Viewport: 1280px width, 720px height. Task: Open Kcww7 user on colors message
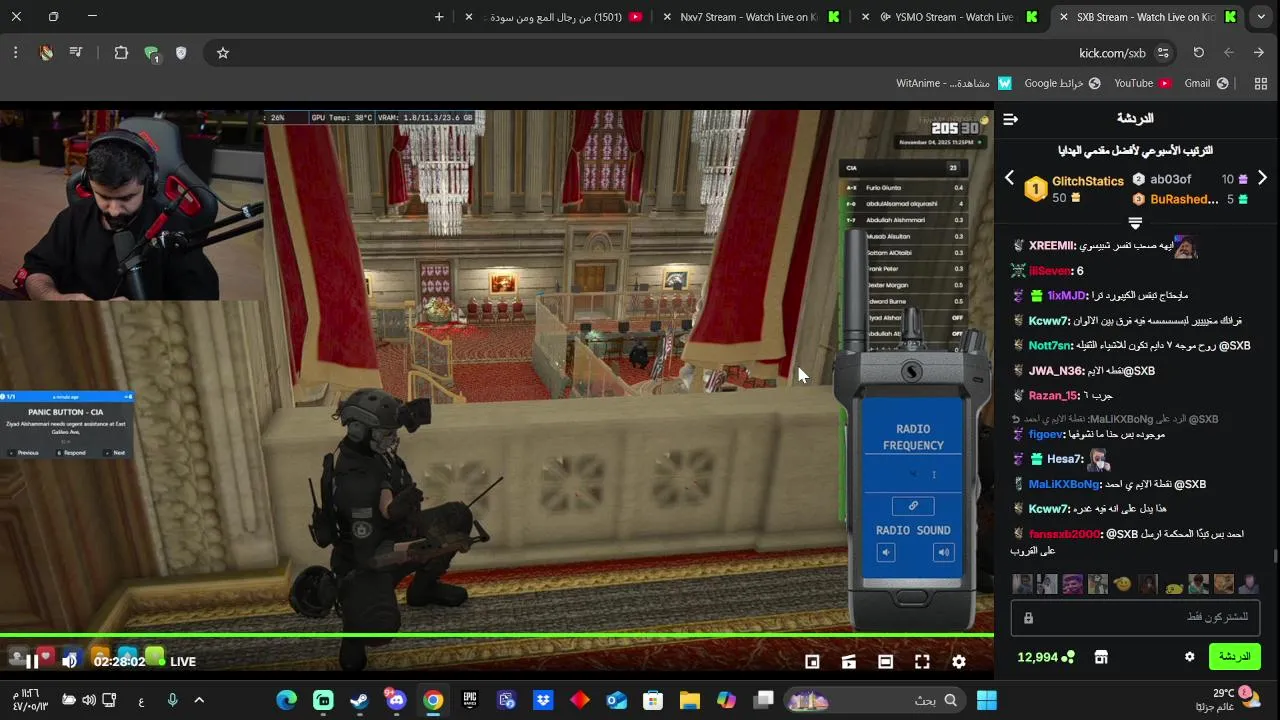pyautogui.click(x=1049, y=321)
